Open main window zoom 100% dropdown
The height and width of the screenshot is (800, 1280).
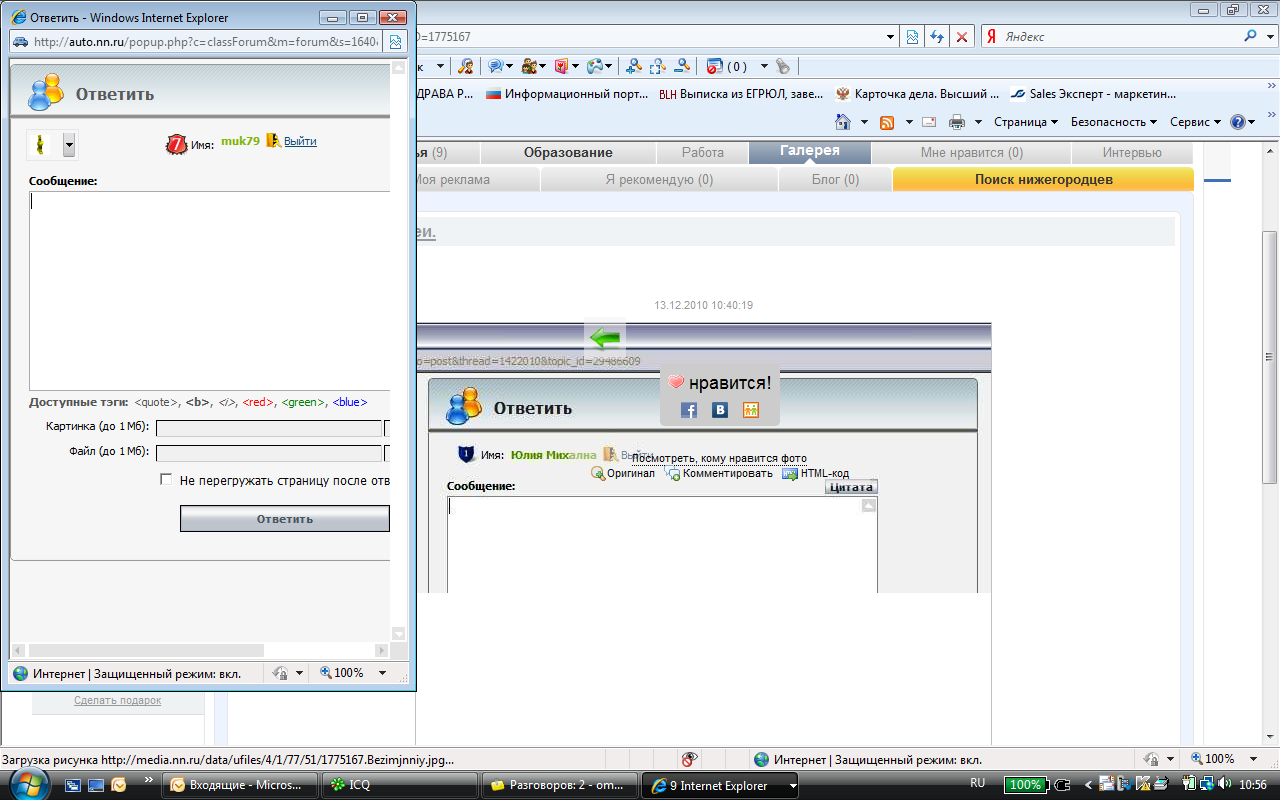(1254, 759)
